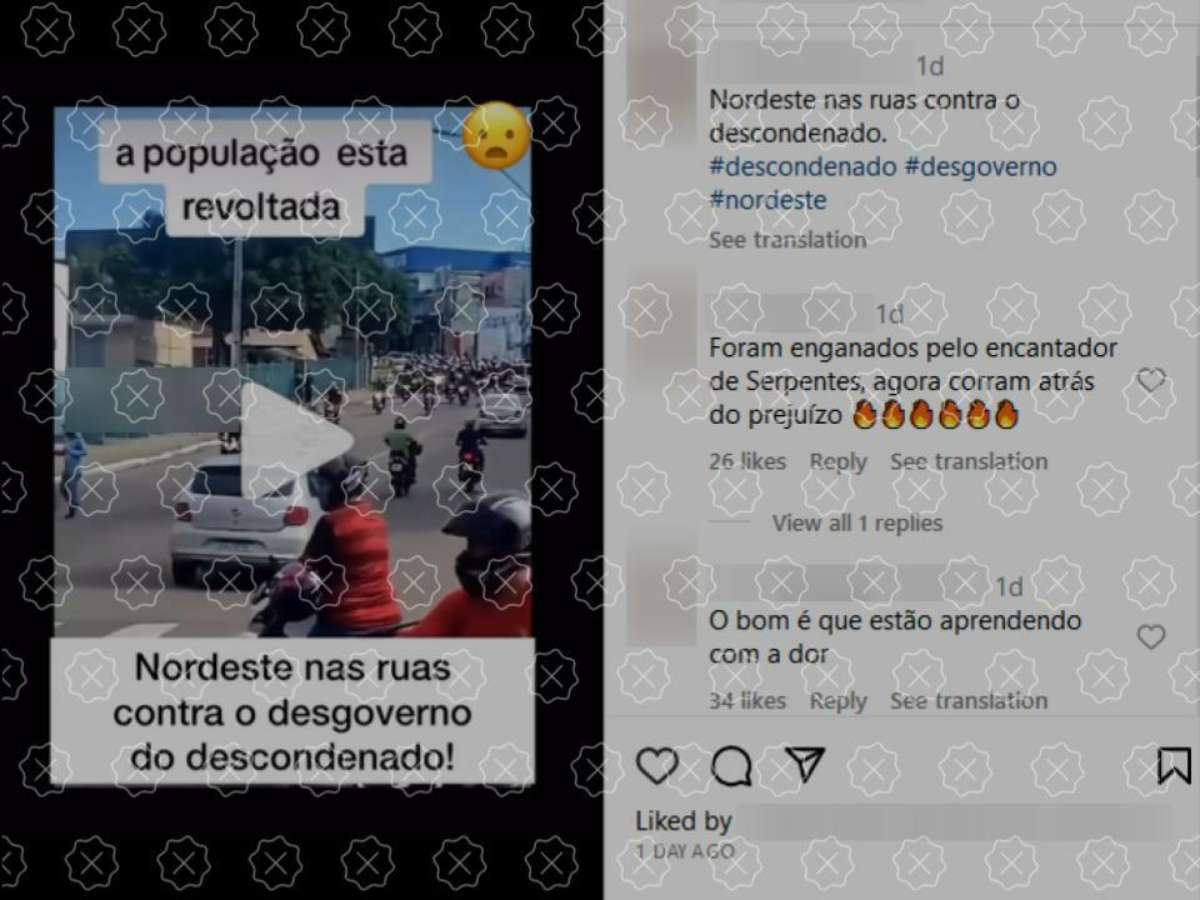Like the 'encantador de Serpentes' comment
1200x900 pixels.
1151,380
